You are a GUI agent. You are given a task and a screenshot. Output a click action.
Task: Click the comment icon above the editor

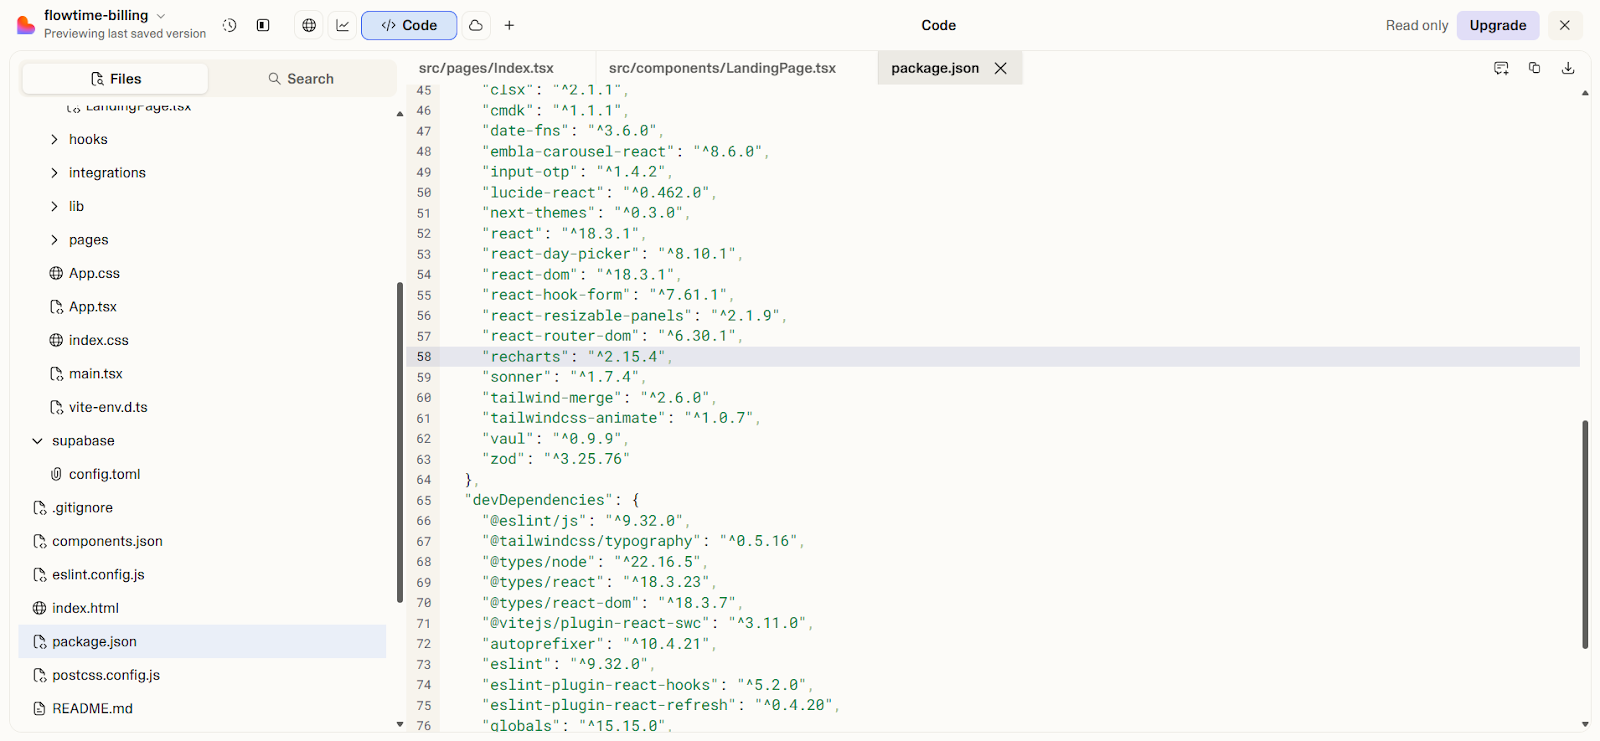point(1501,68)
